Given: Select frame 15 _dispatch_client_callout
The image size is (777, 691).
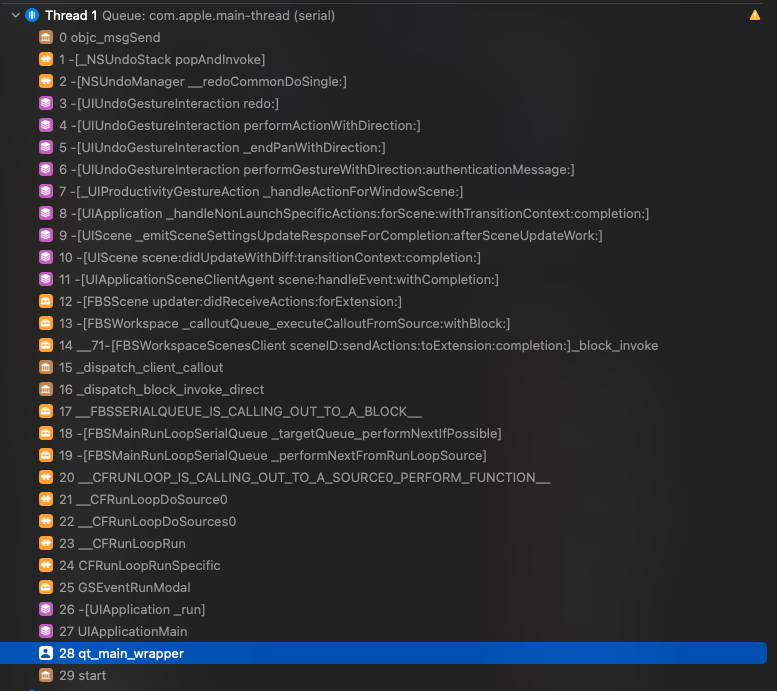Looking at the screenshot, I should [141, 367].
